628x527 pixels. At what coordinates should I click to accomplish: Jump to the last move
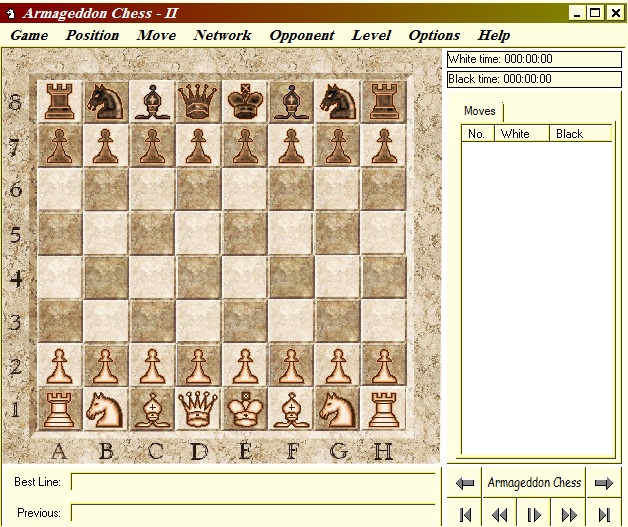604,515
